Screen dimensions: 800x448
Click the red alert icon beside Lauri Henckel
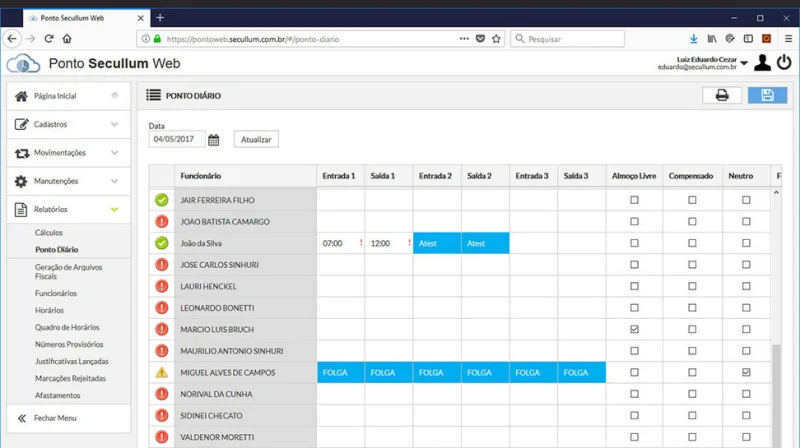tap(161, 286)
